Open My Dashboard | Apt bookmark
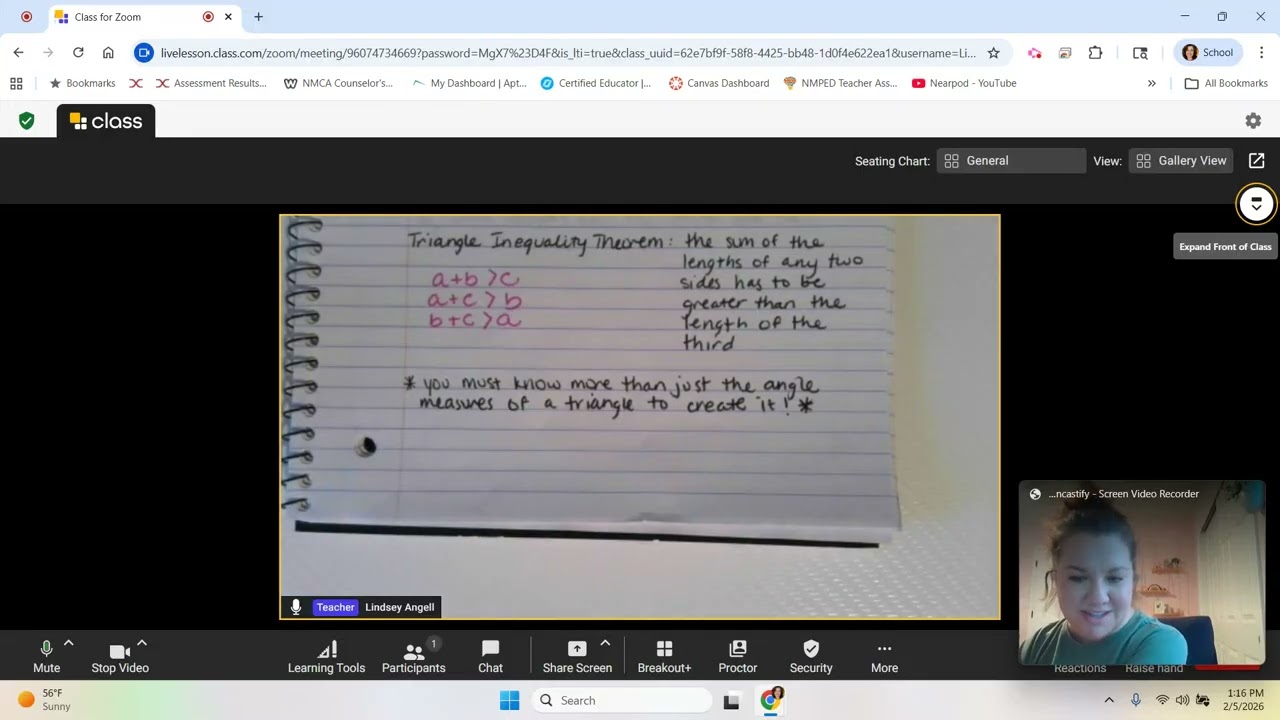This screenshot has width=1280, height=720. point(469,83)
